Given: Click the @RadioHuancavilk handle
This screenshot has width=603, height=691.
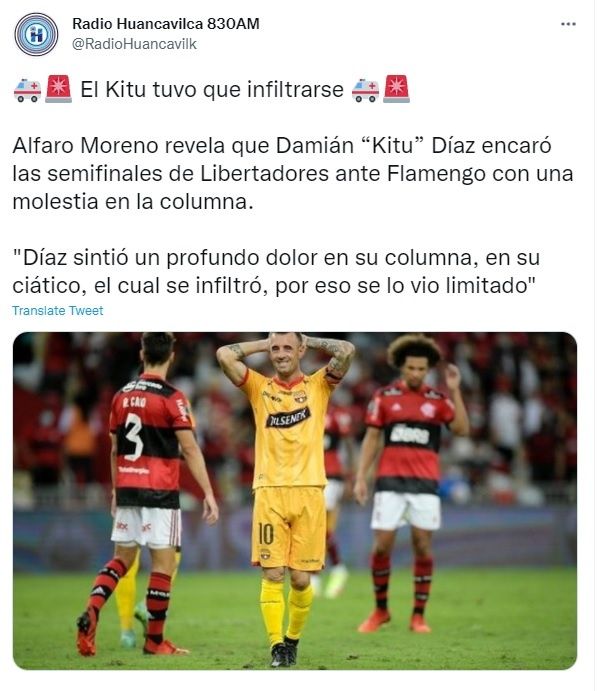Looking at the screenshot, I should (x=134, y=44).
